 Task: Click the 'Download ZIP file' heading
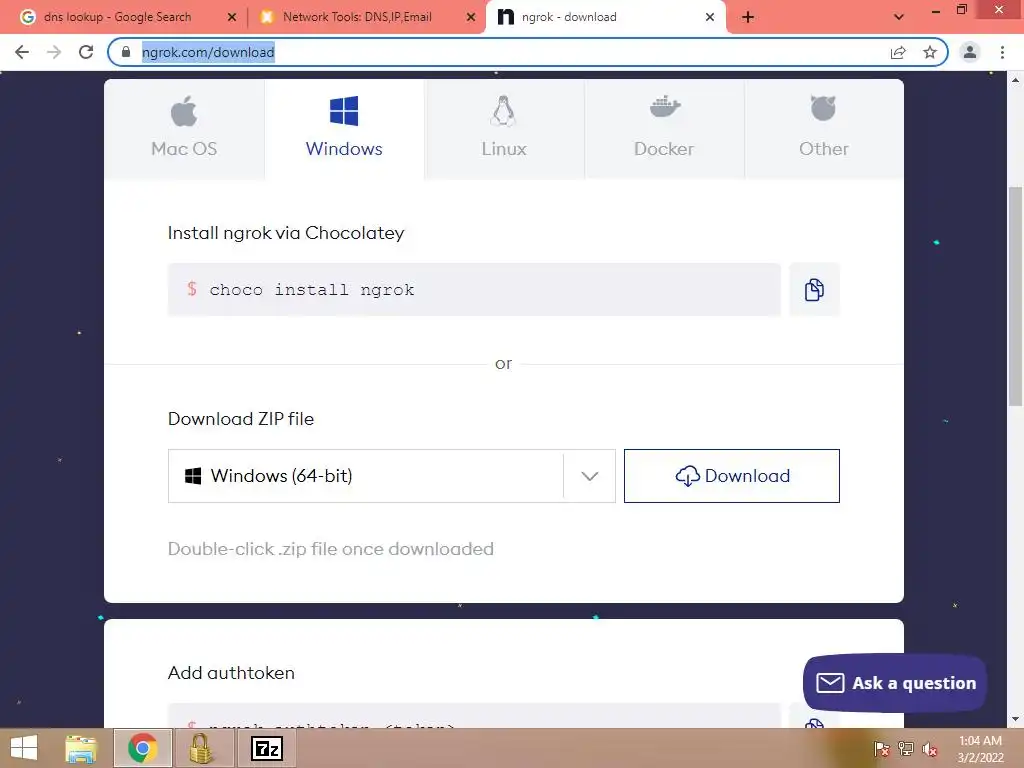click(x=241, y=419)
